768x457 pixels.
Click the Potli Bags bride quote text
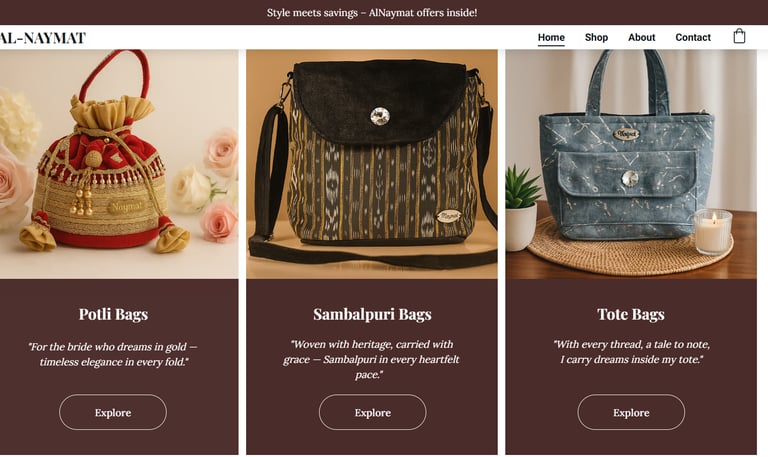pyautogui.click(x=114, y=354)
